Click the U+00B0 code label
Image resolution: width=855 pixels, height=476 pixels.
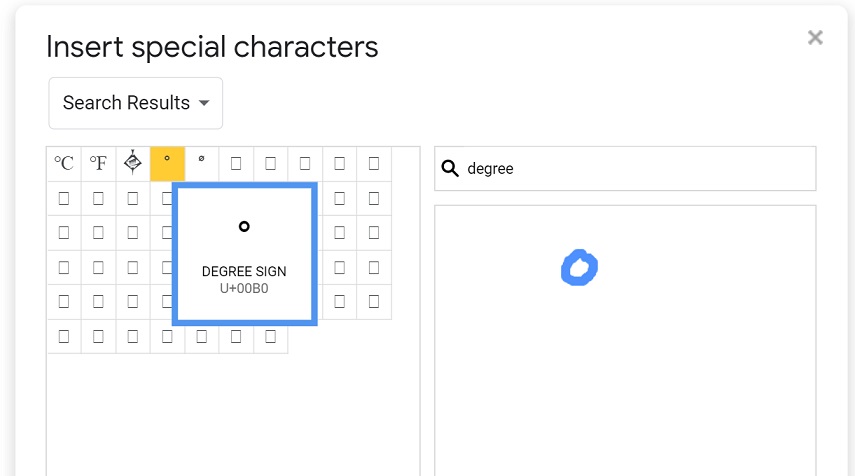coord(244,288)
